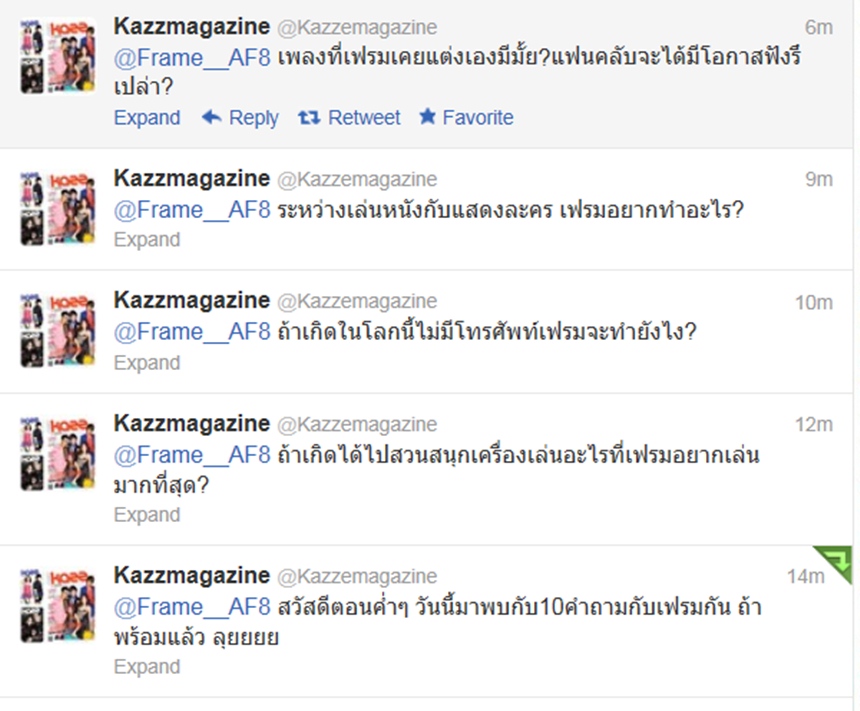The width and height of the screenshot is (860, 711).
Task: Open Kazzmagazine avatar on 10m tweet
Action: coord(58,330)
